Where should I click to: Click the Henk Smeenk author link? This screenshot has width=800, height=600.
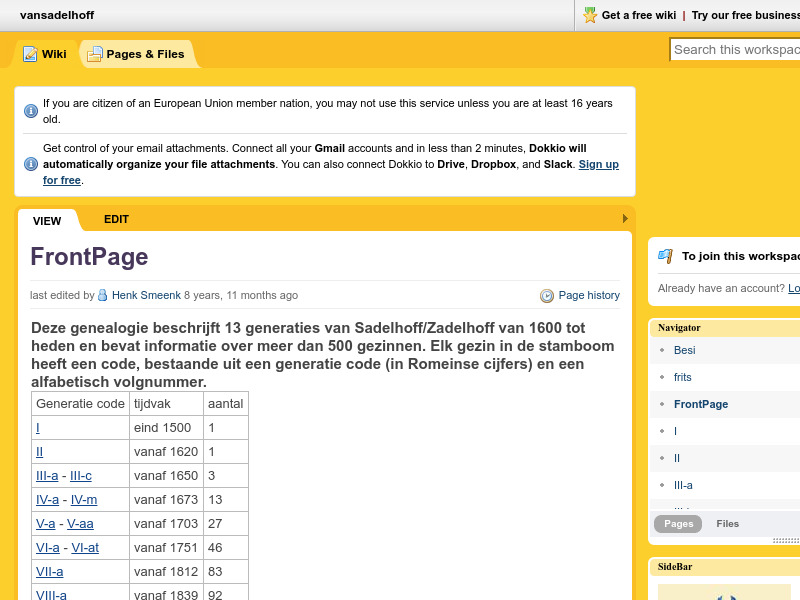point(146,295)
